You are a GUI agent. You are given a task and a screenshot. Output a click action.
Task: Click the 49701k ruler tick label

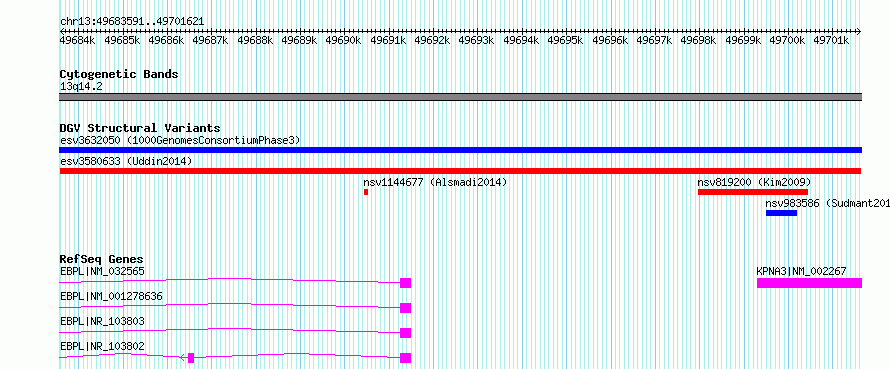(x=832, y=40)
